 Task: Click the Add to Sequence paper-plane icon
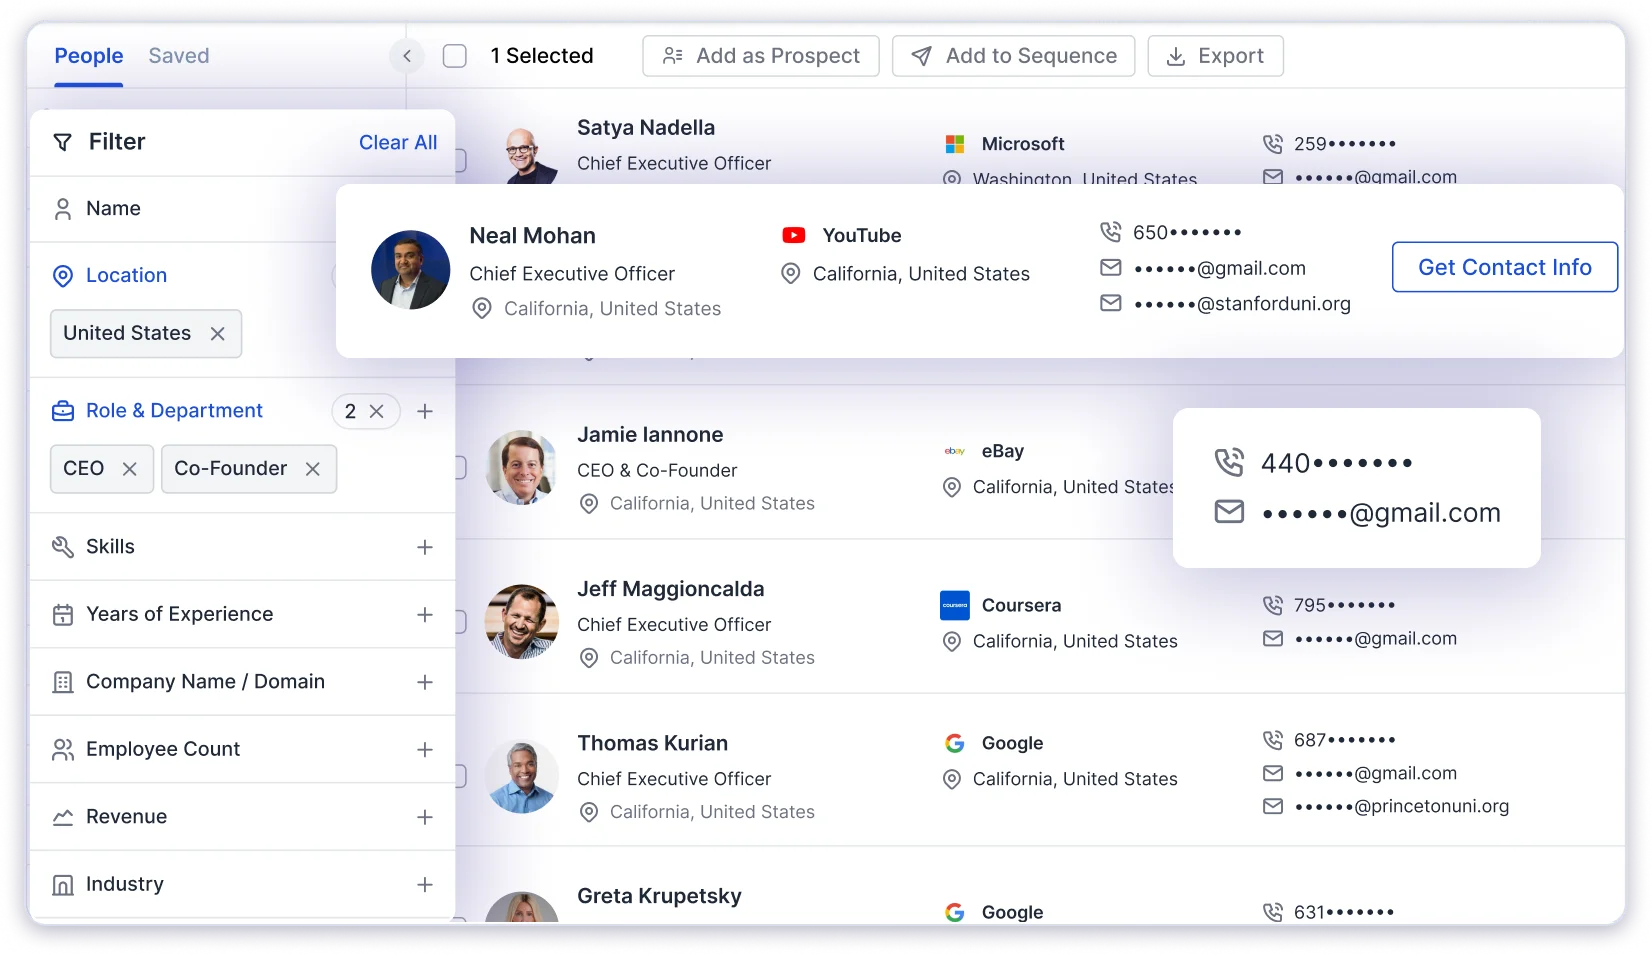pos(922,56)
